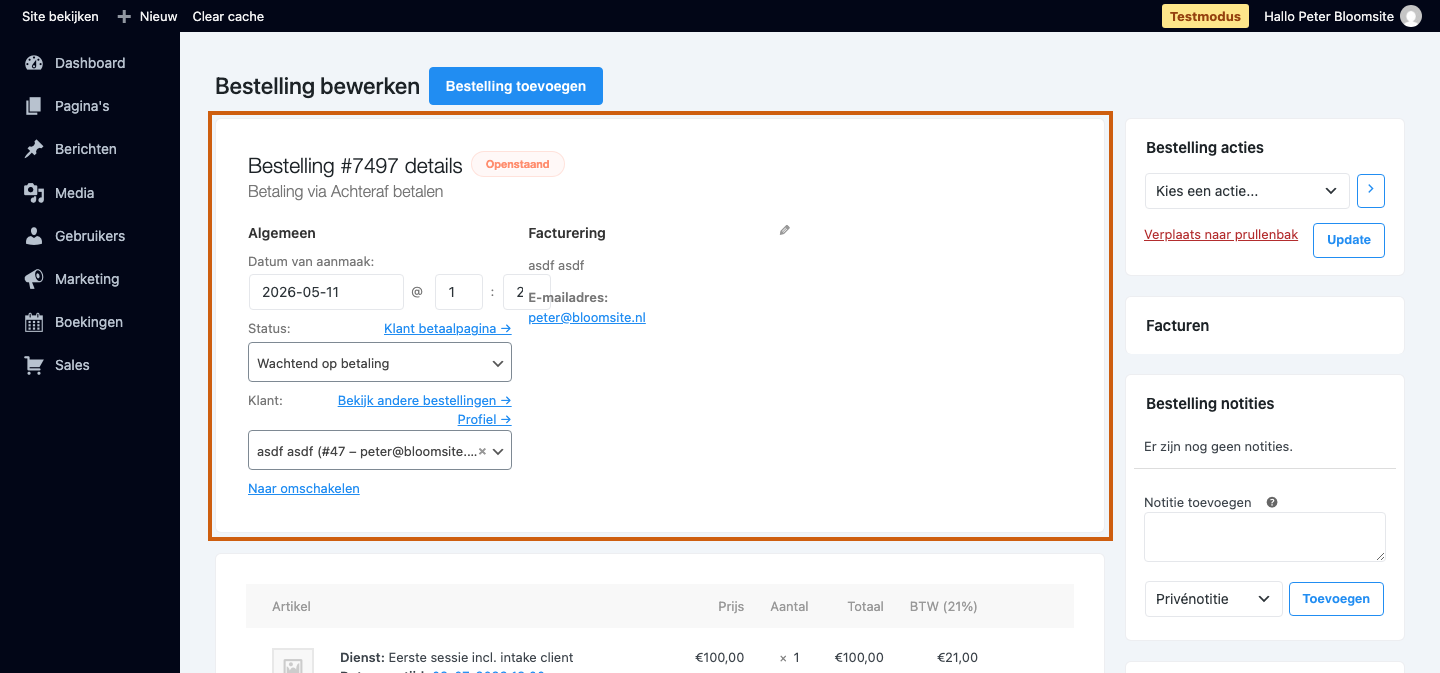This screenshot has width=1440, height=673.
Task: Click the Aantal column header
Action: point(790,606)
